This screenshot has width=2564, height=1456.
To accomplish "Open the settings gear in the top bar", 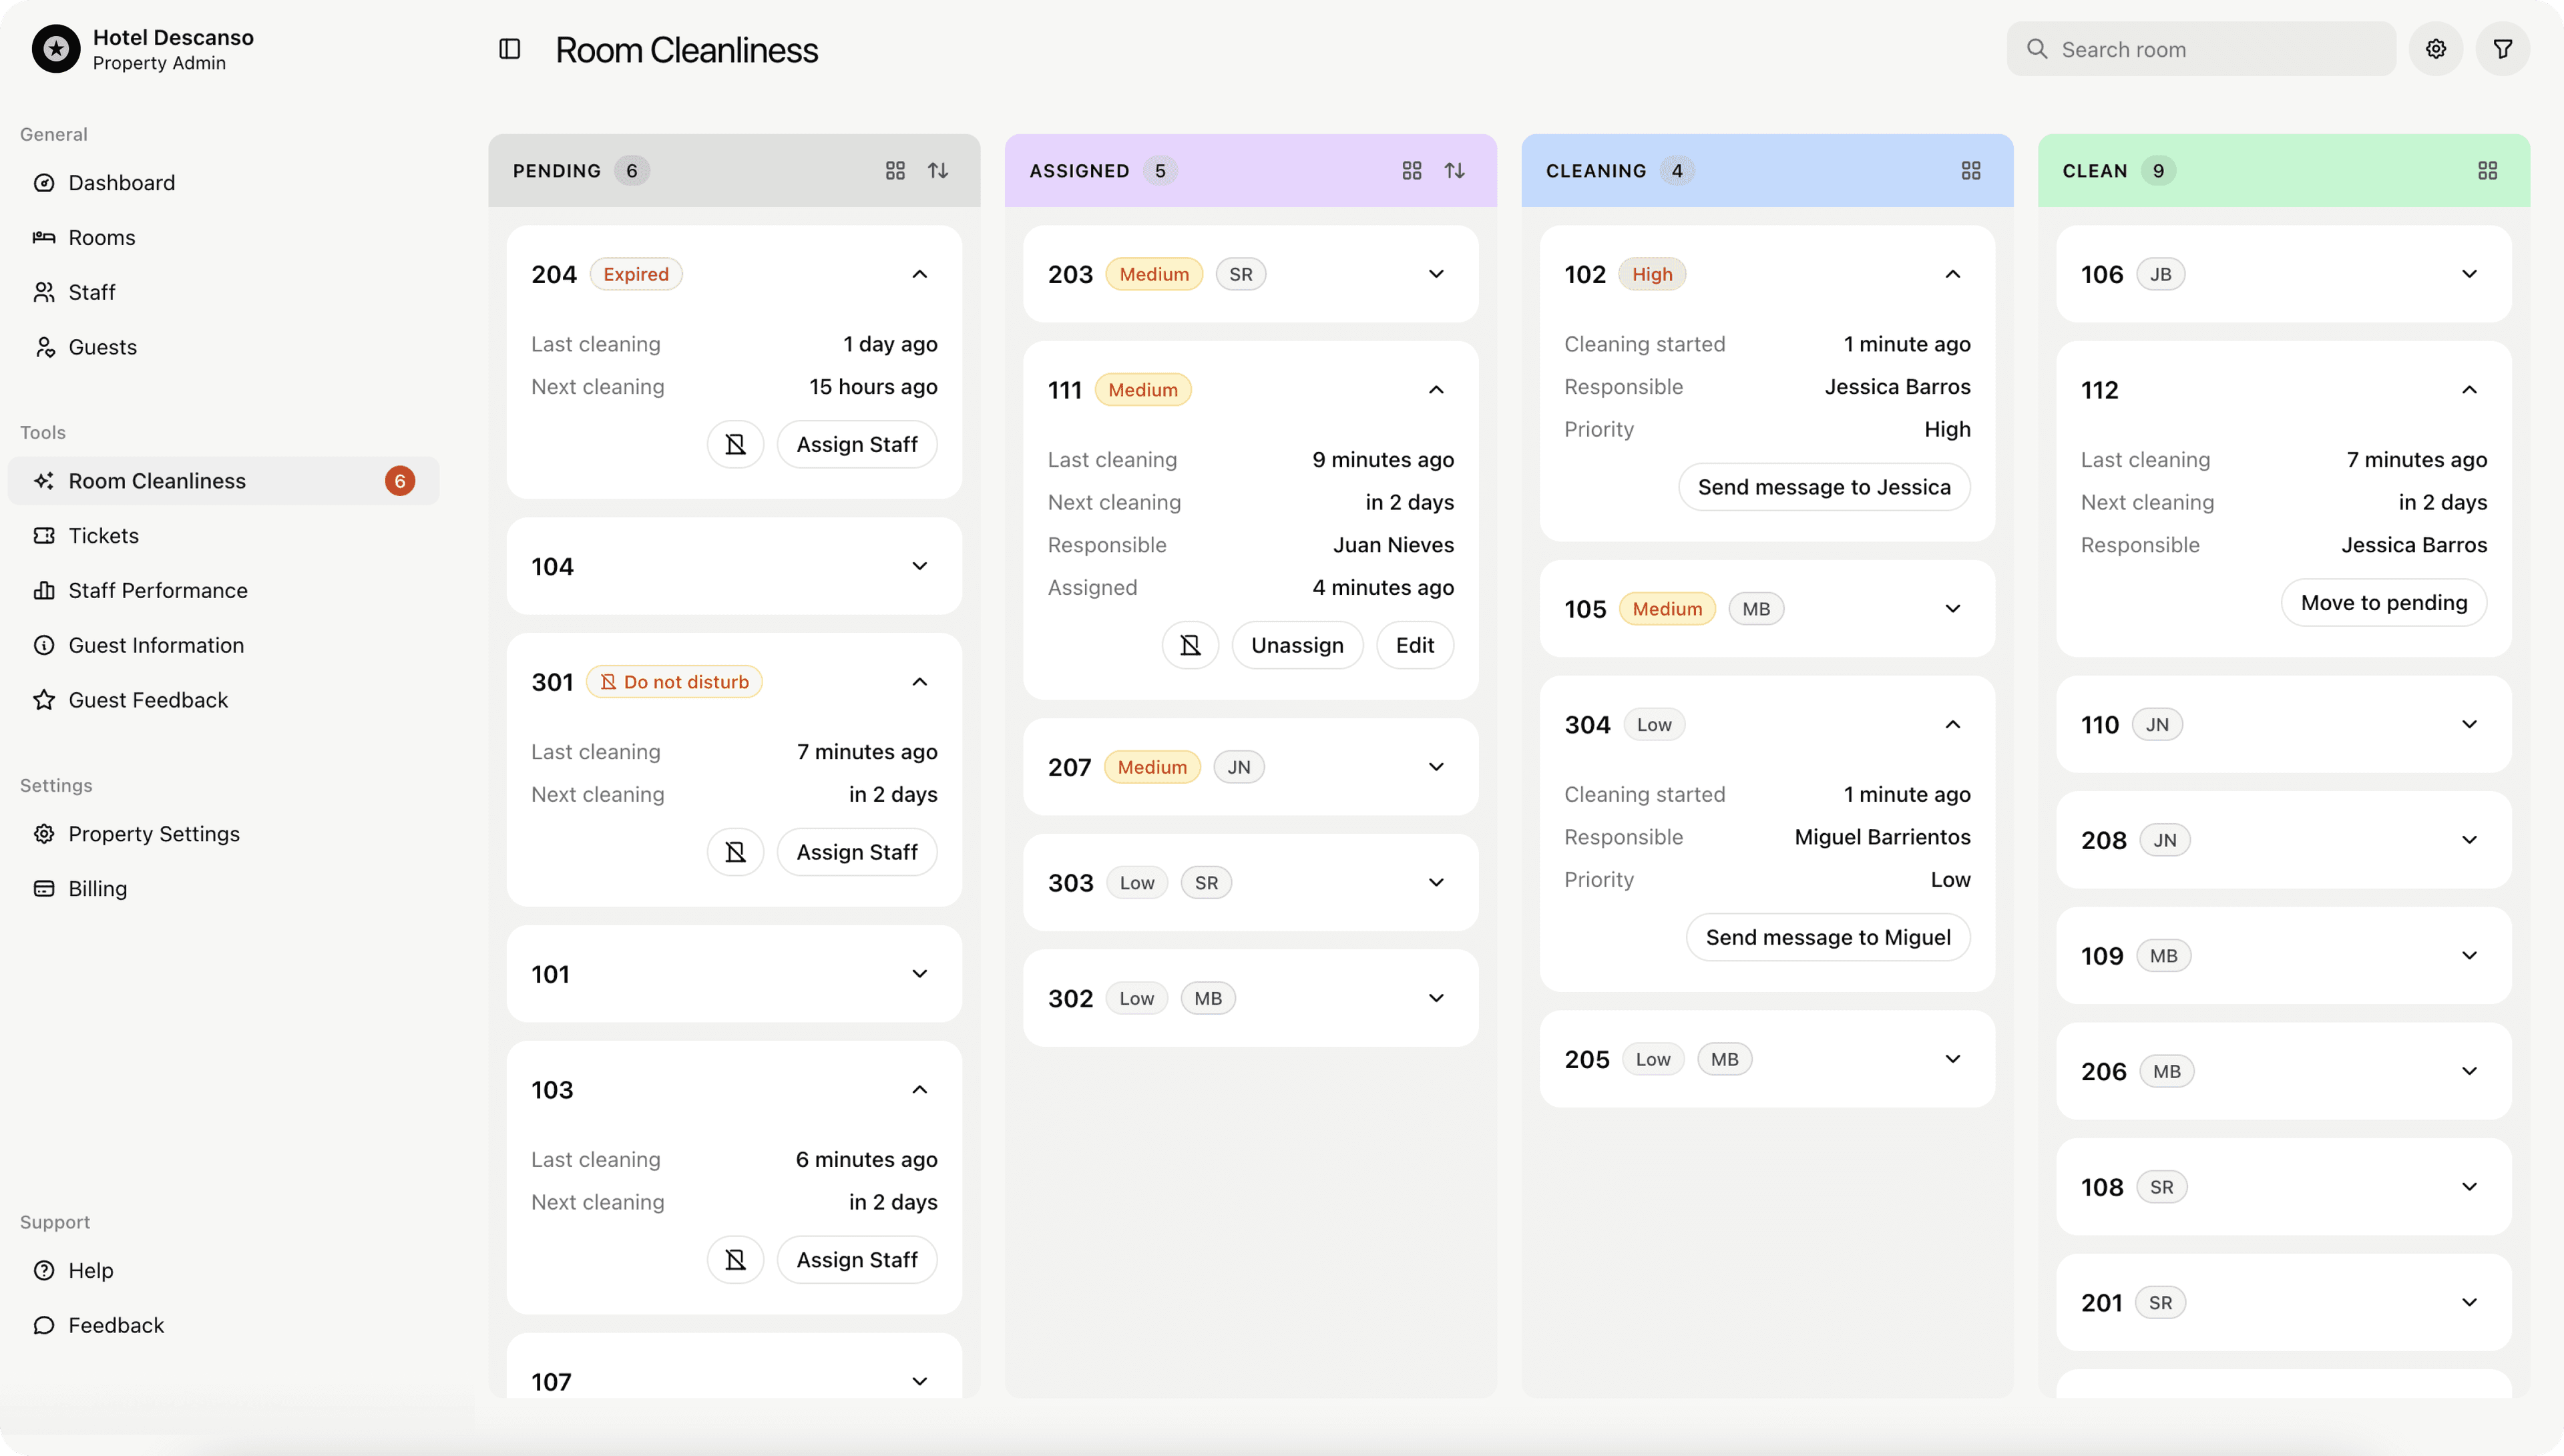I will [2435, 48].
